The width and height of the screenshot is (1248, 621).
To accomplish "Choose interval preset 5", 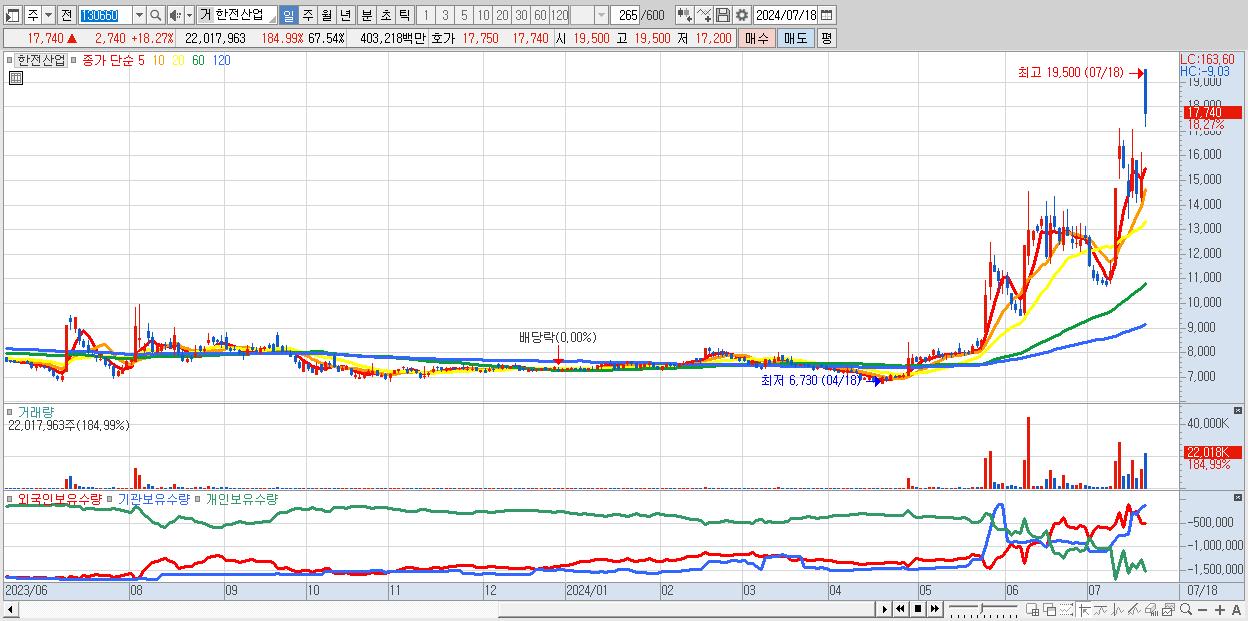I will 464,15.
